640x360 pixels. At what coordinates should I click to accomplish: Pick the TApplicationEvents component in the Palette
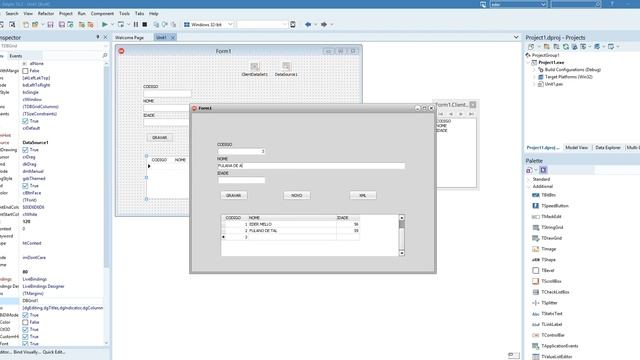[560, 346]
